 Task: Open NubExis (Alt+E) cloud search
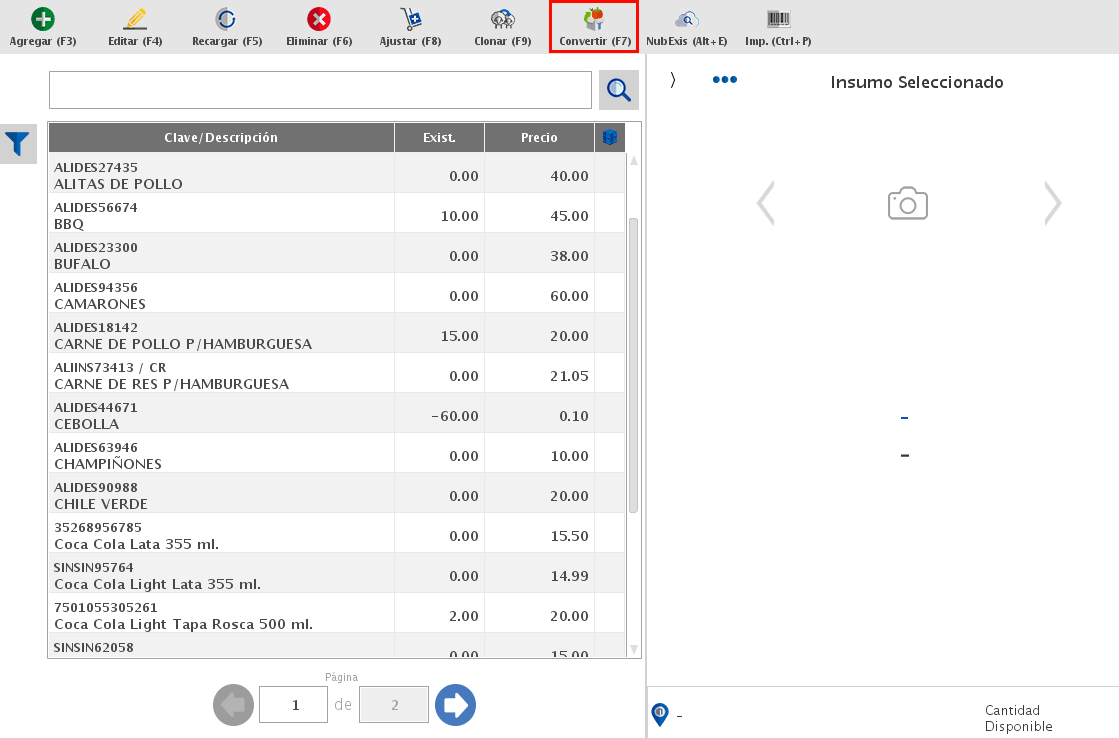tap(686, 20)
